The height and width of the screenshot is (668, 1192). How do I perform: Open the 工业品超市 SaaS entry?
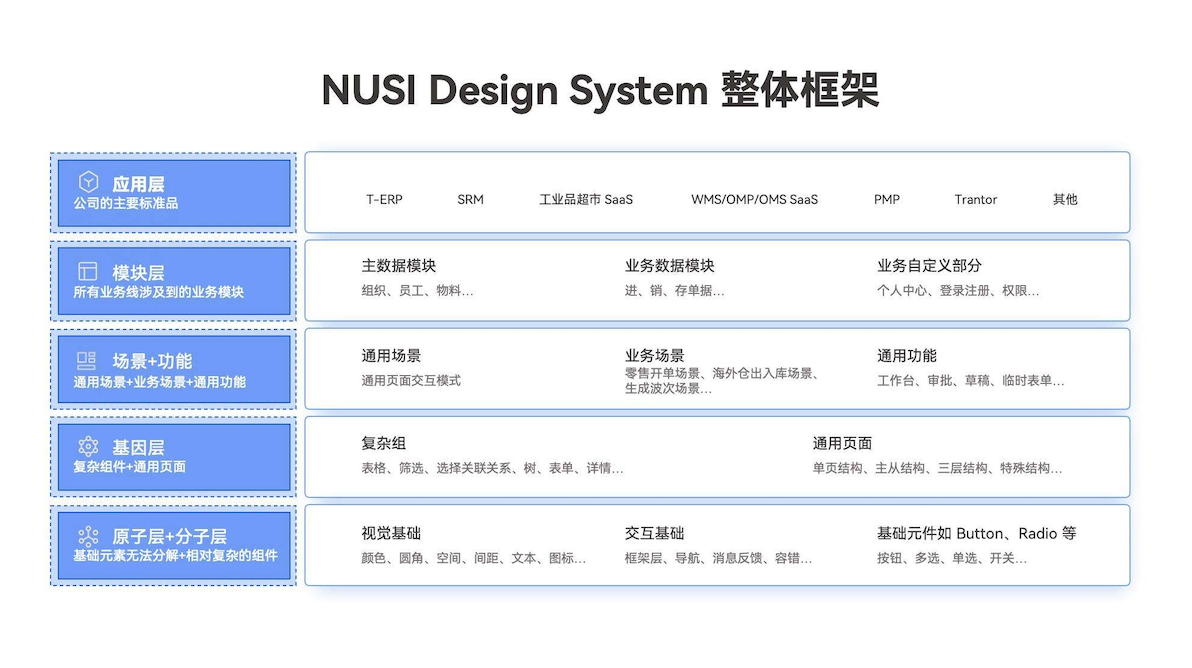585,199
